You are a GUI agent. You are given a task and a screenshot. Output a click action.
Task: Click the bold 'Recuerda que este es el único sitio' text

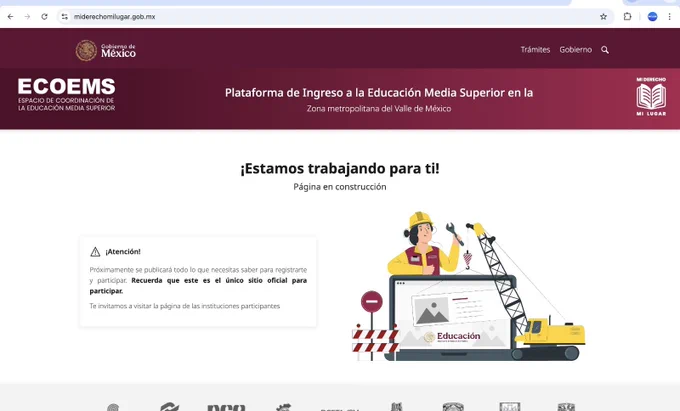click(x=198, y=285)
